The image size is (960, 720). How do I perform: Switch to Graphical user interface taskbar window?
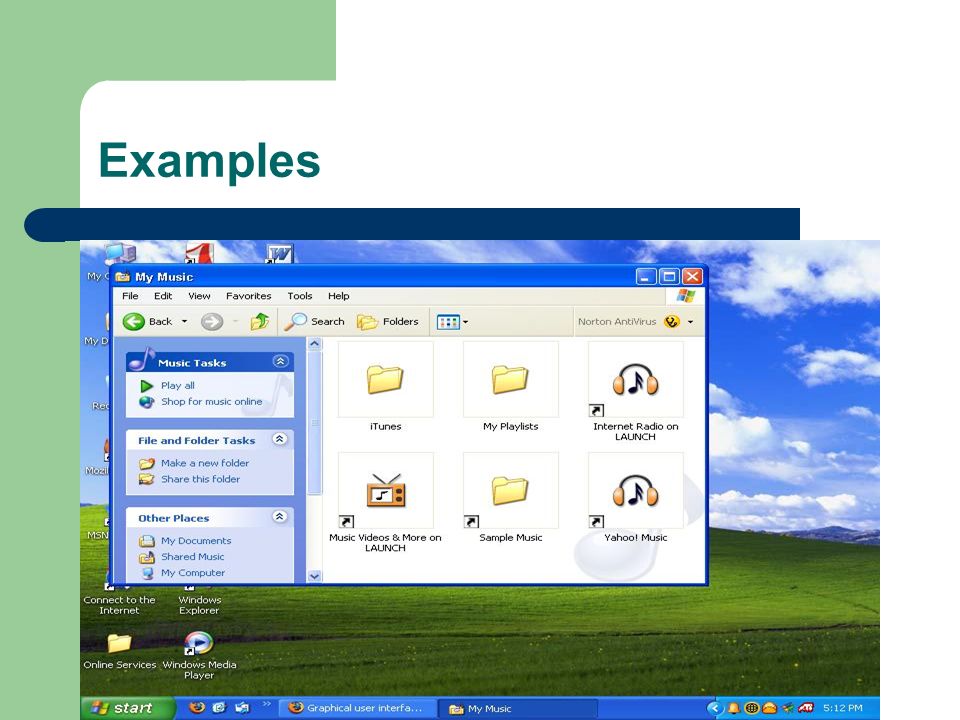[358, 708]
